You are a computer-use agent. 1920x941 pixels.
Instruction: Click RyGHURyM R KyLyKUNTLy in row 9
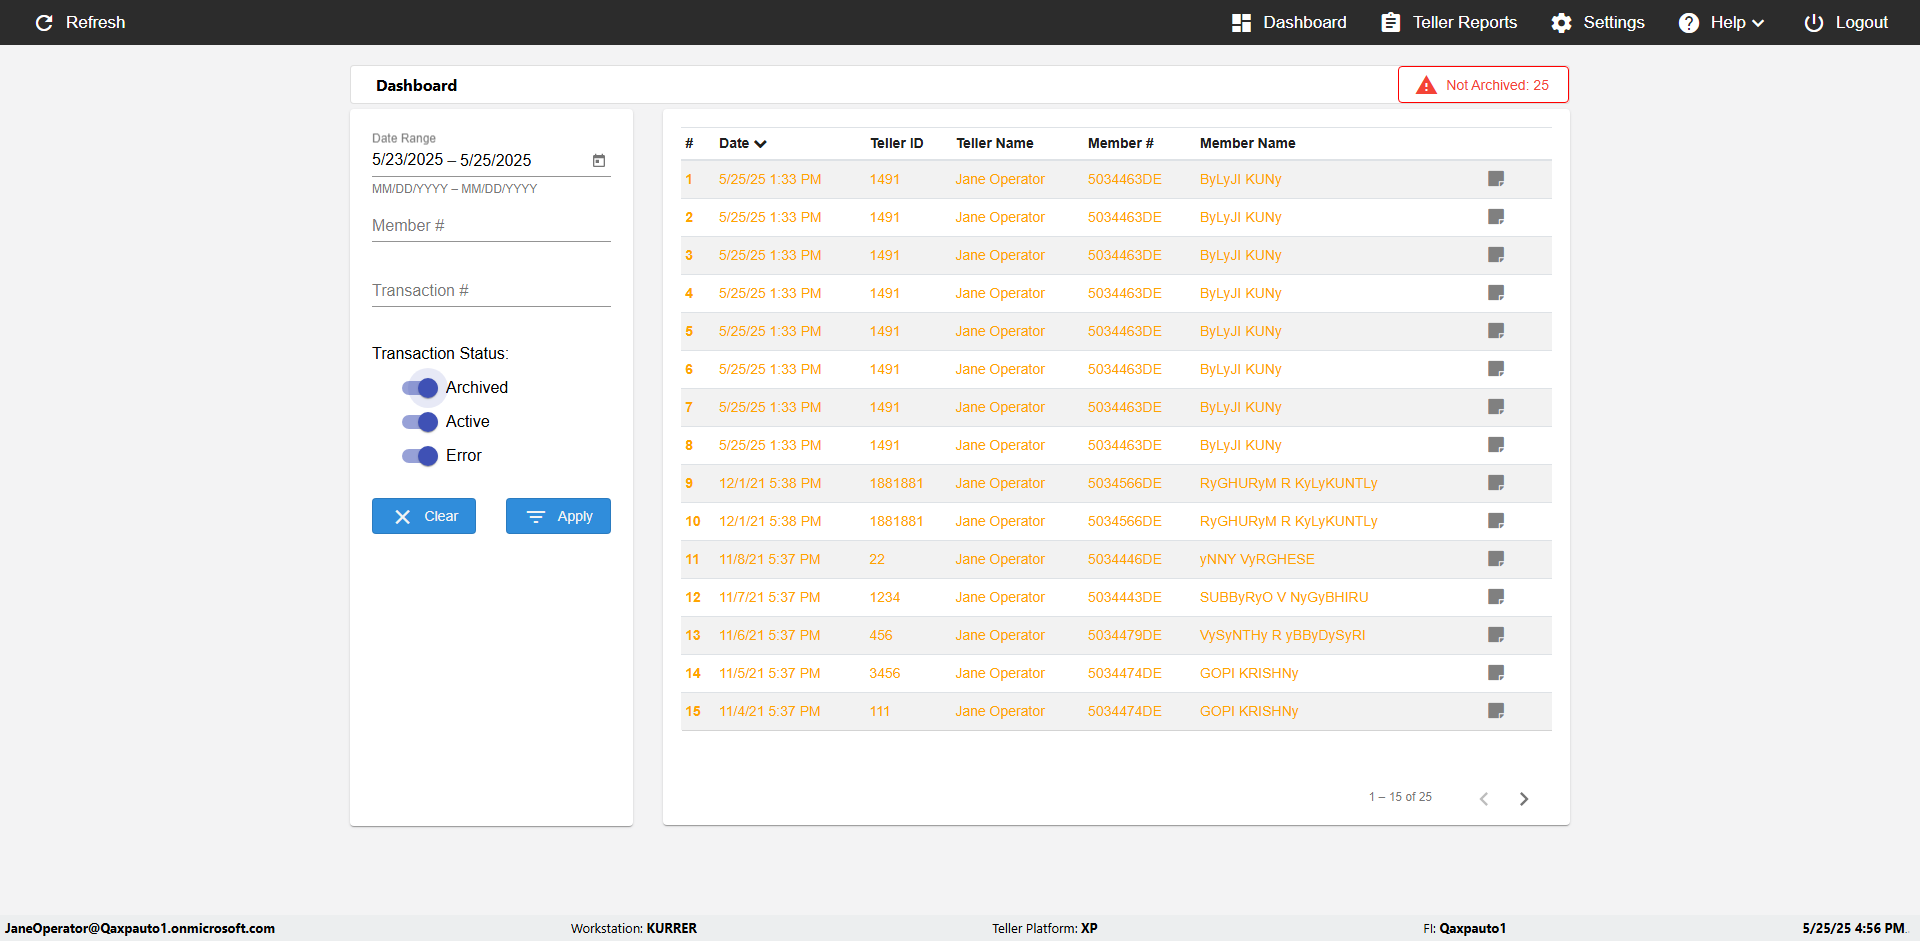click(1289, 483)
